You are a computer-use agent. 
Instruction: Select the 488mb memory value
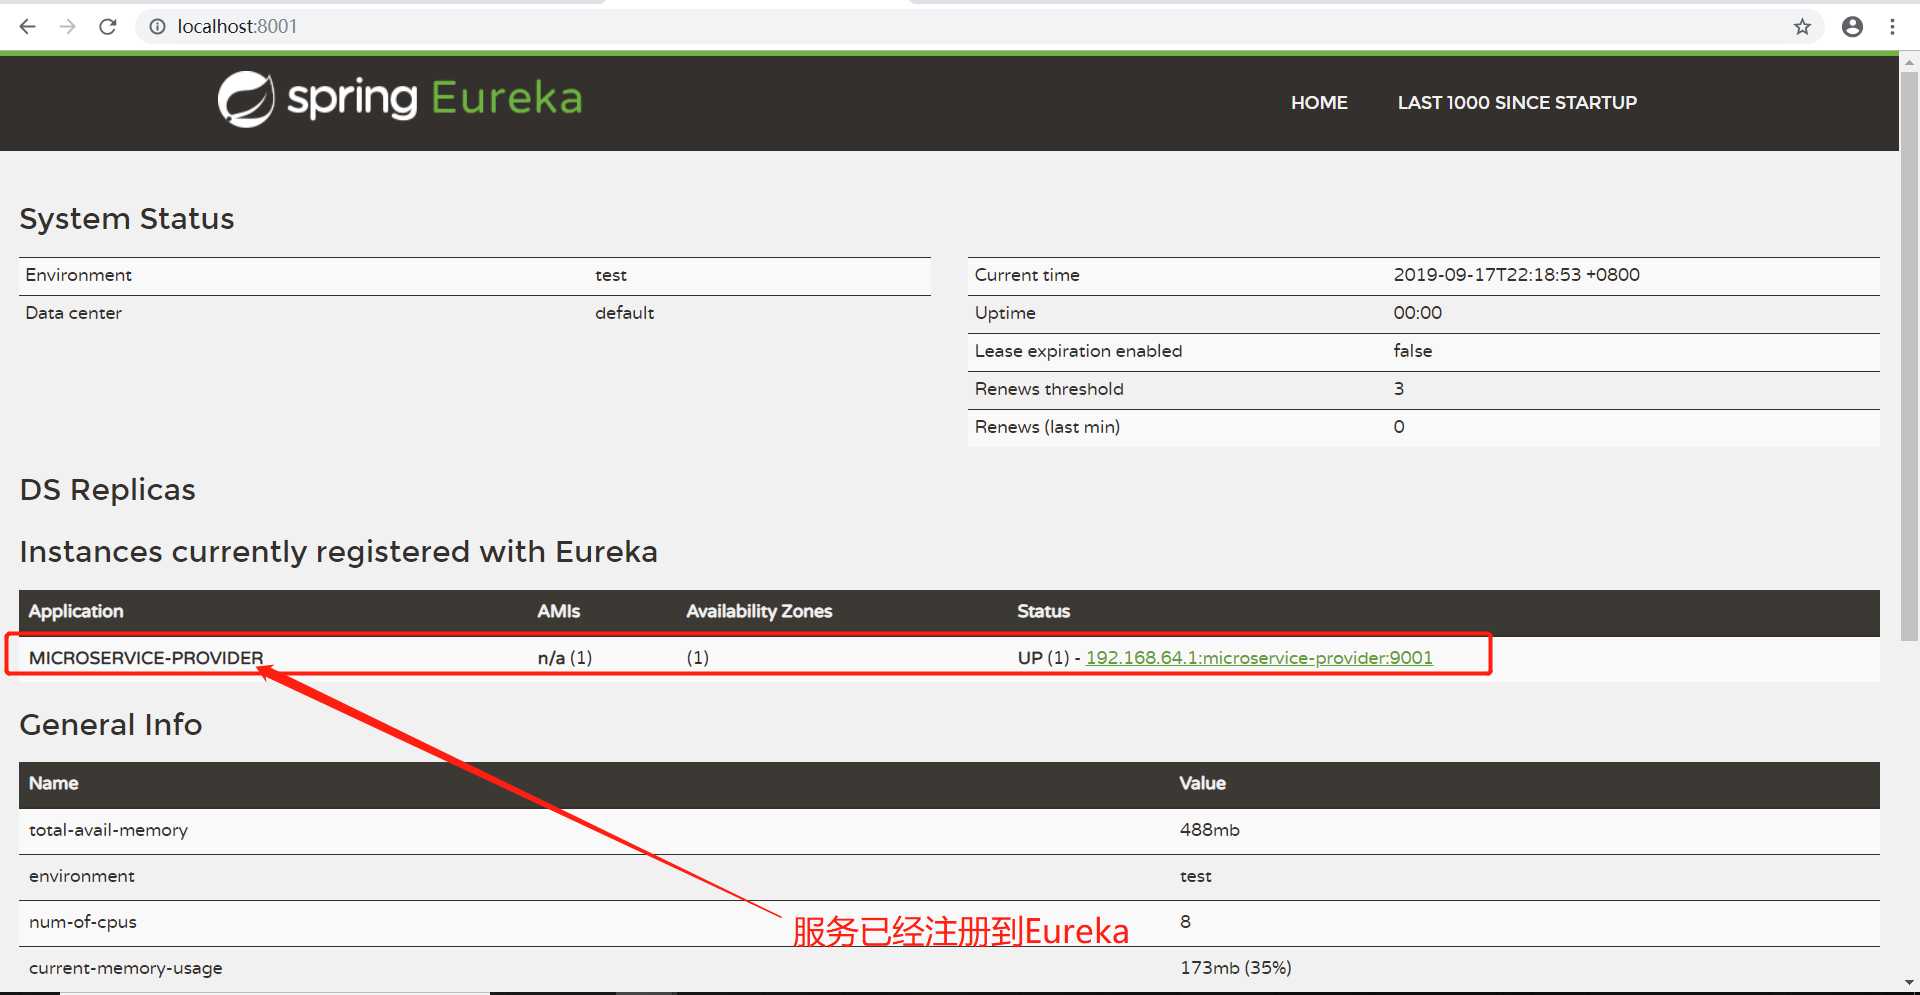point(1209,830)
